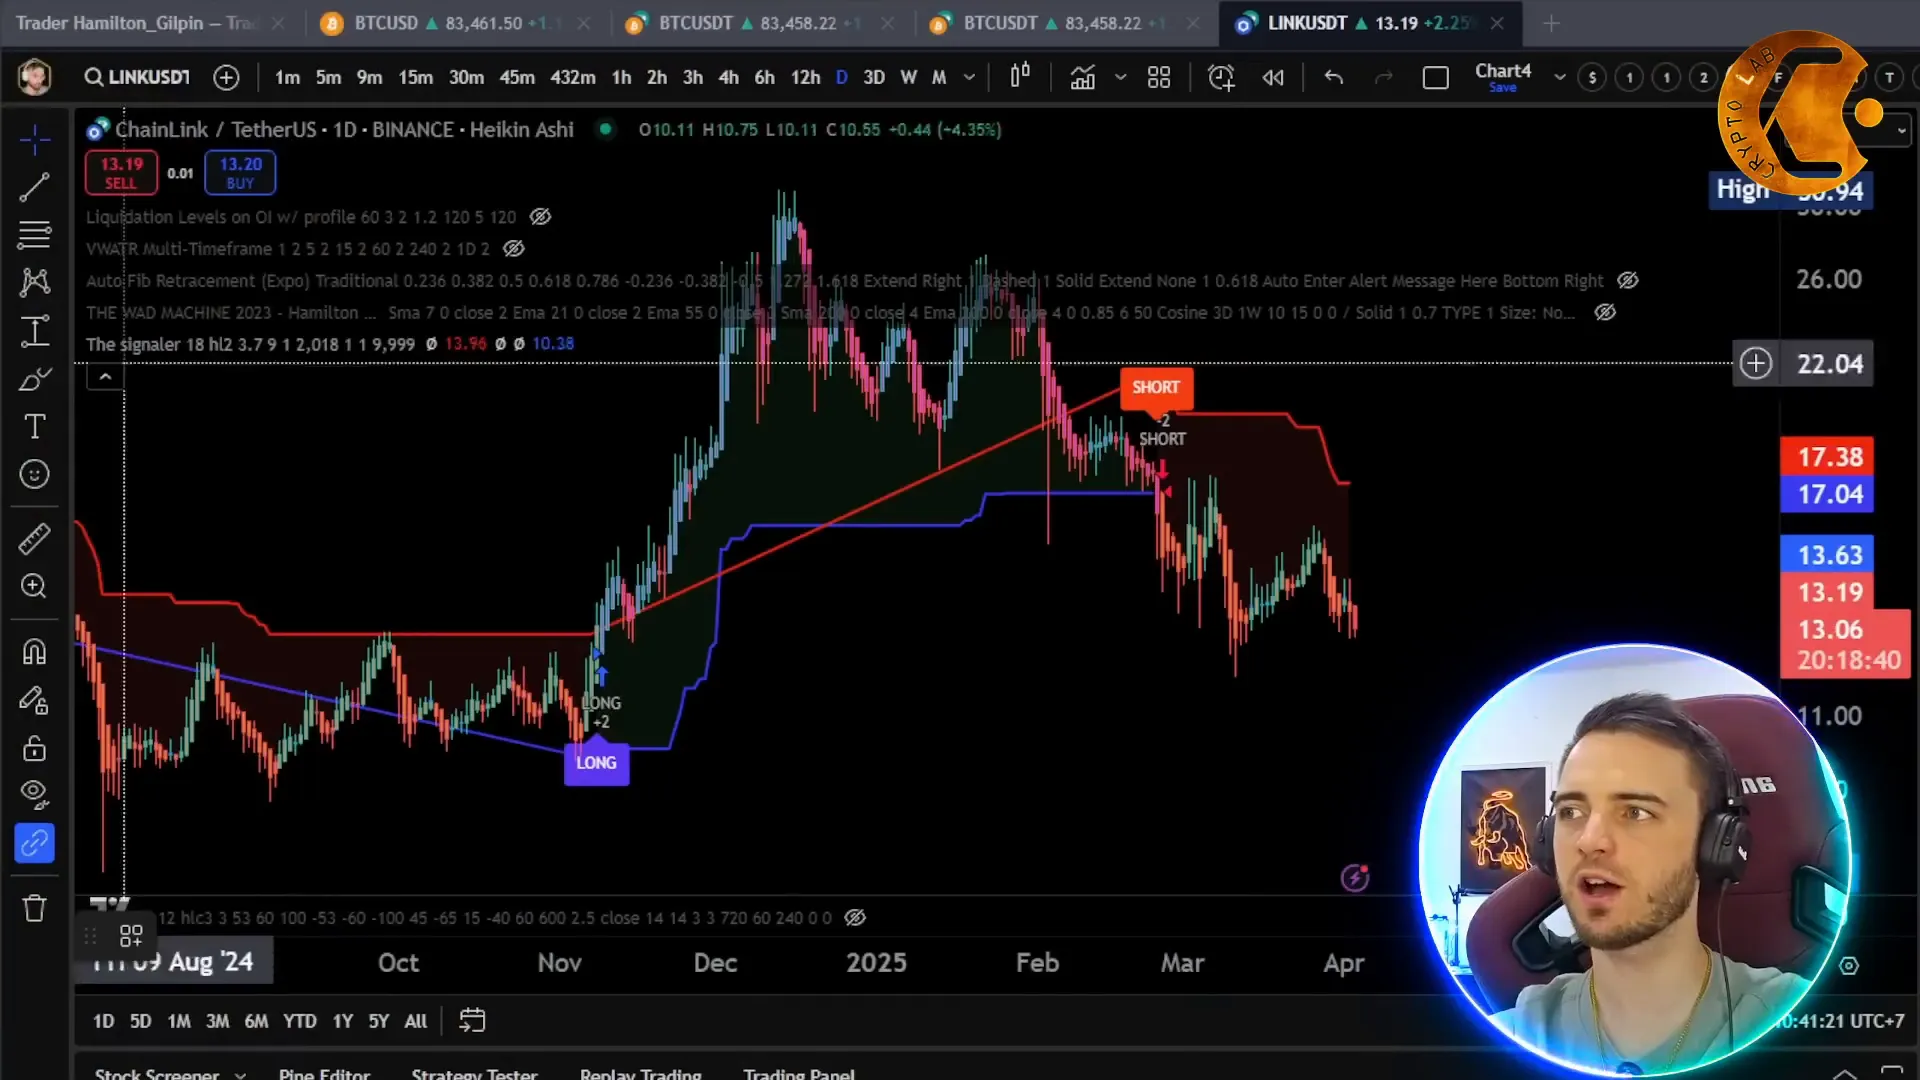Select the W weekly timeframe
The image size is (1920, 1080).
tap(908, 77)
